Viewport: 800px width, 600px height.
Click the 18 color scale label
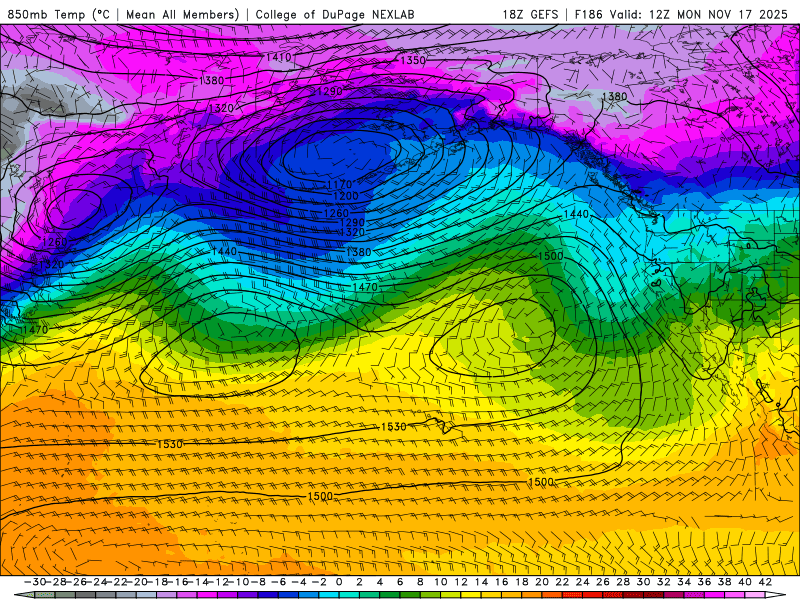click(x=521, y=582)
